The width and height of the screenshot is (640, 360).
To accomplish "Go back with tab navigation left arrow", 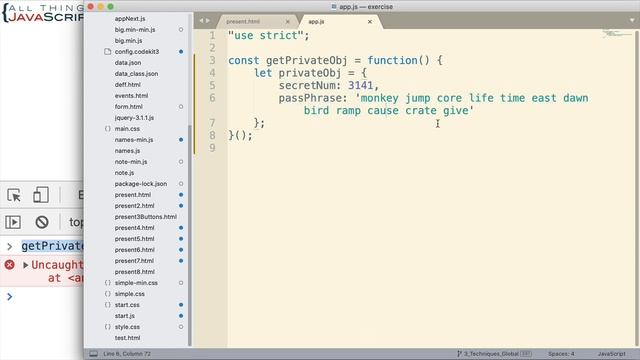I will [x=201, y=21].
